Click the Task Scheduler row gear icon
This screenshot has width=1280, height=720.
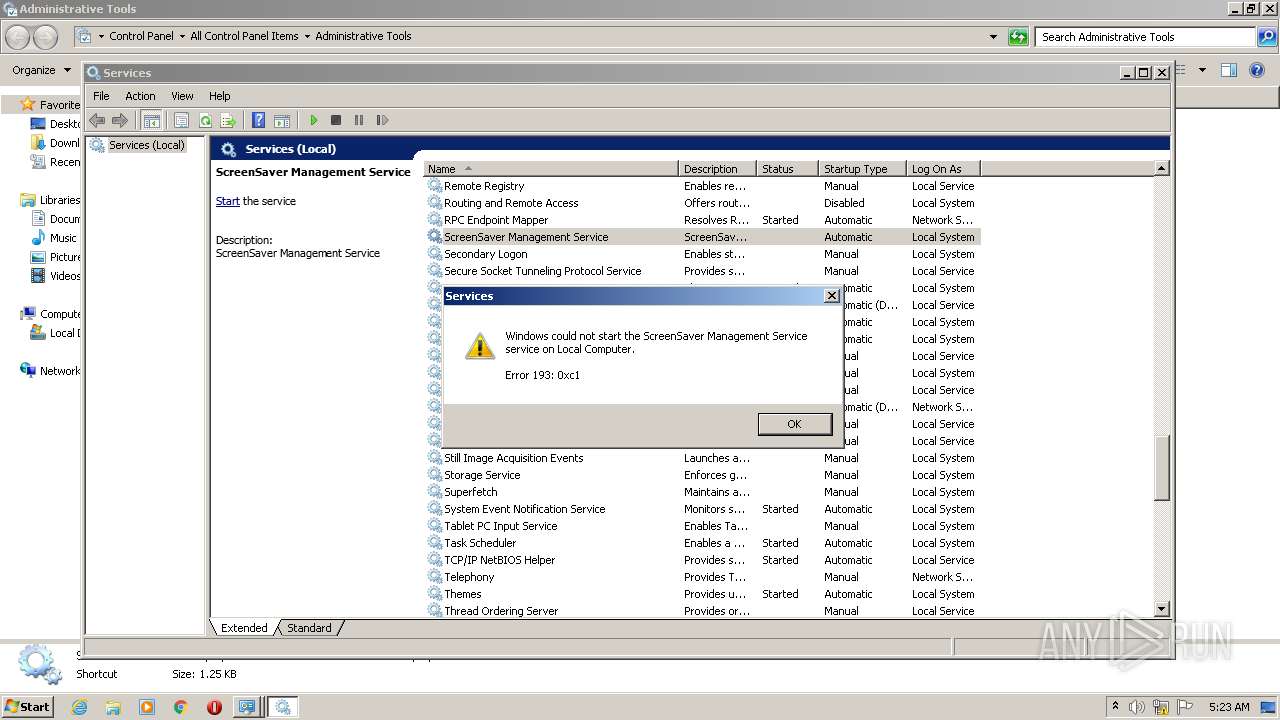click(x=434, y=543)
